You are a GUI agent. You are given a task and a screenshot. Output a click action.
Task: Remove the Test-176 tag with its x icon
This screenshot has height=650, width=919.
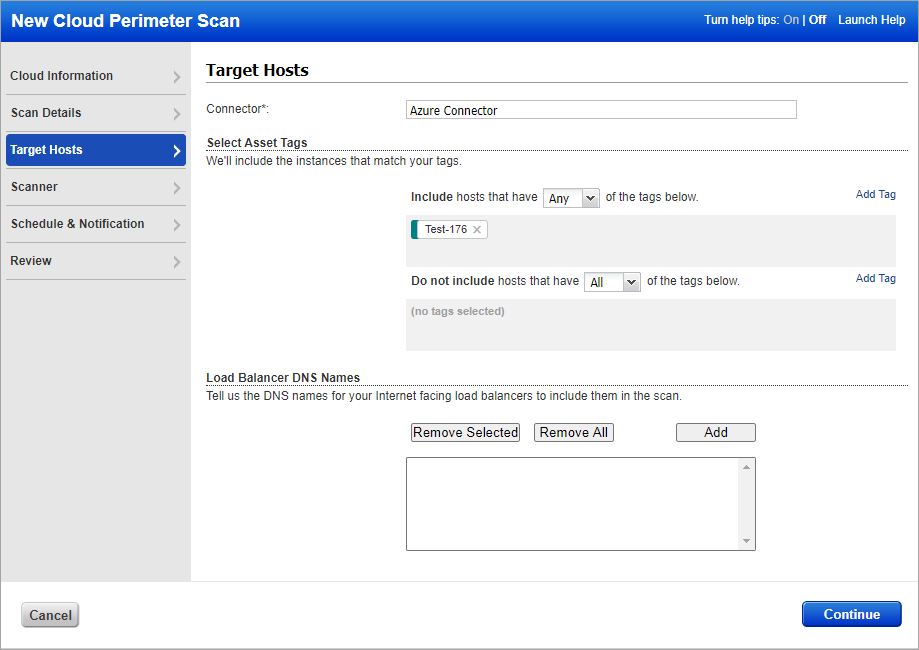(x=477, y=230)
